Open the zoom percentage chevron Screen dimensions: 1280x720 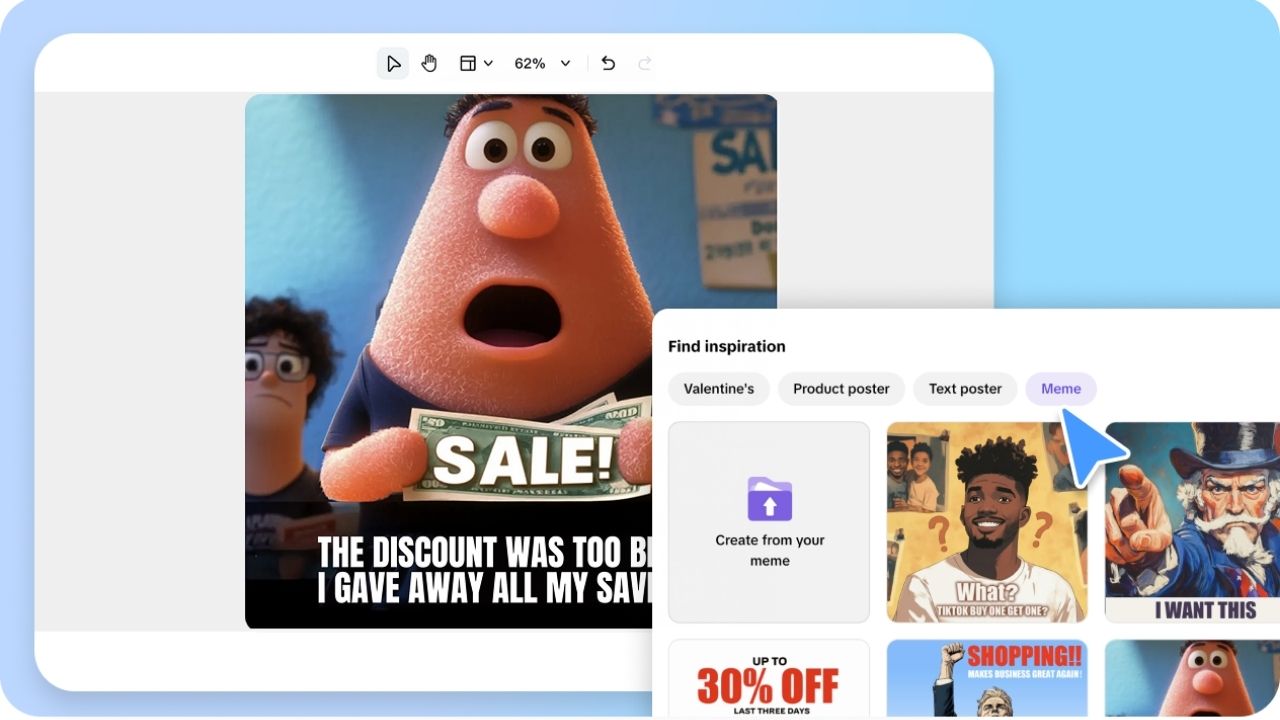[x=565, y=62]
